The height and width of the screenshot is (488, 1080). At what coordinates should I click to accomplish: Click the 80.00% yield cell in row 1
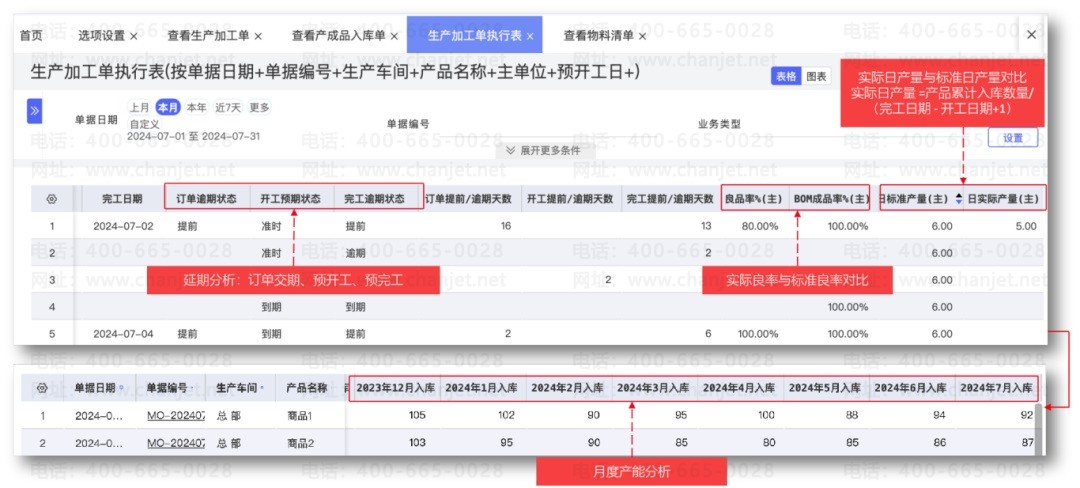760,226
